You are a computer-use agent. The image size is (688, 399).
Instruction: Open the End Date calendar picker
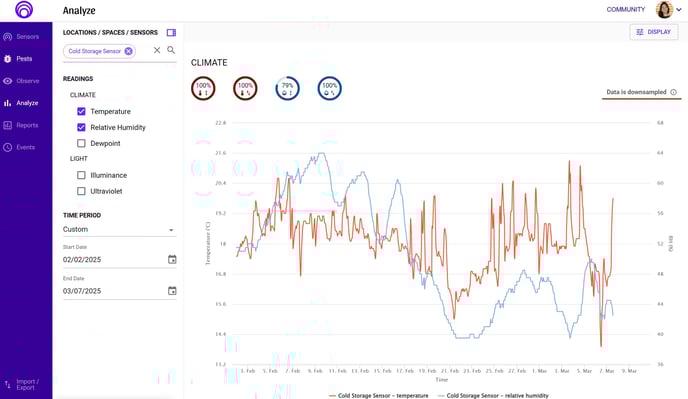coord(172,291)
